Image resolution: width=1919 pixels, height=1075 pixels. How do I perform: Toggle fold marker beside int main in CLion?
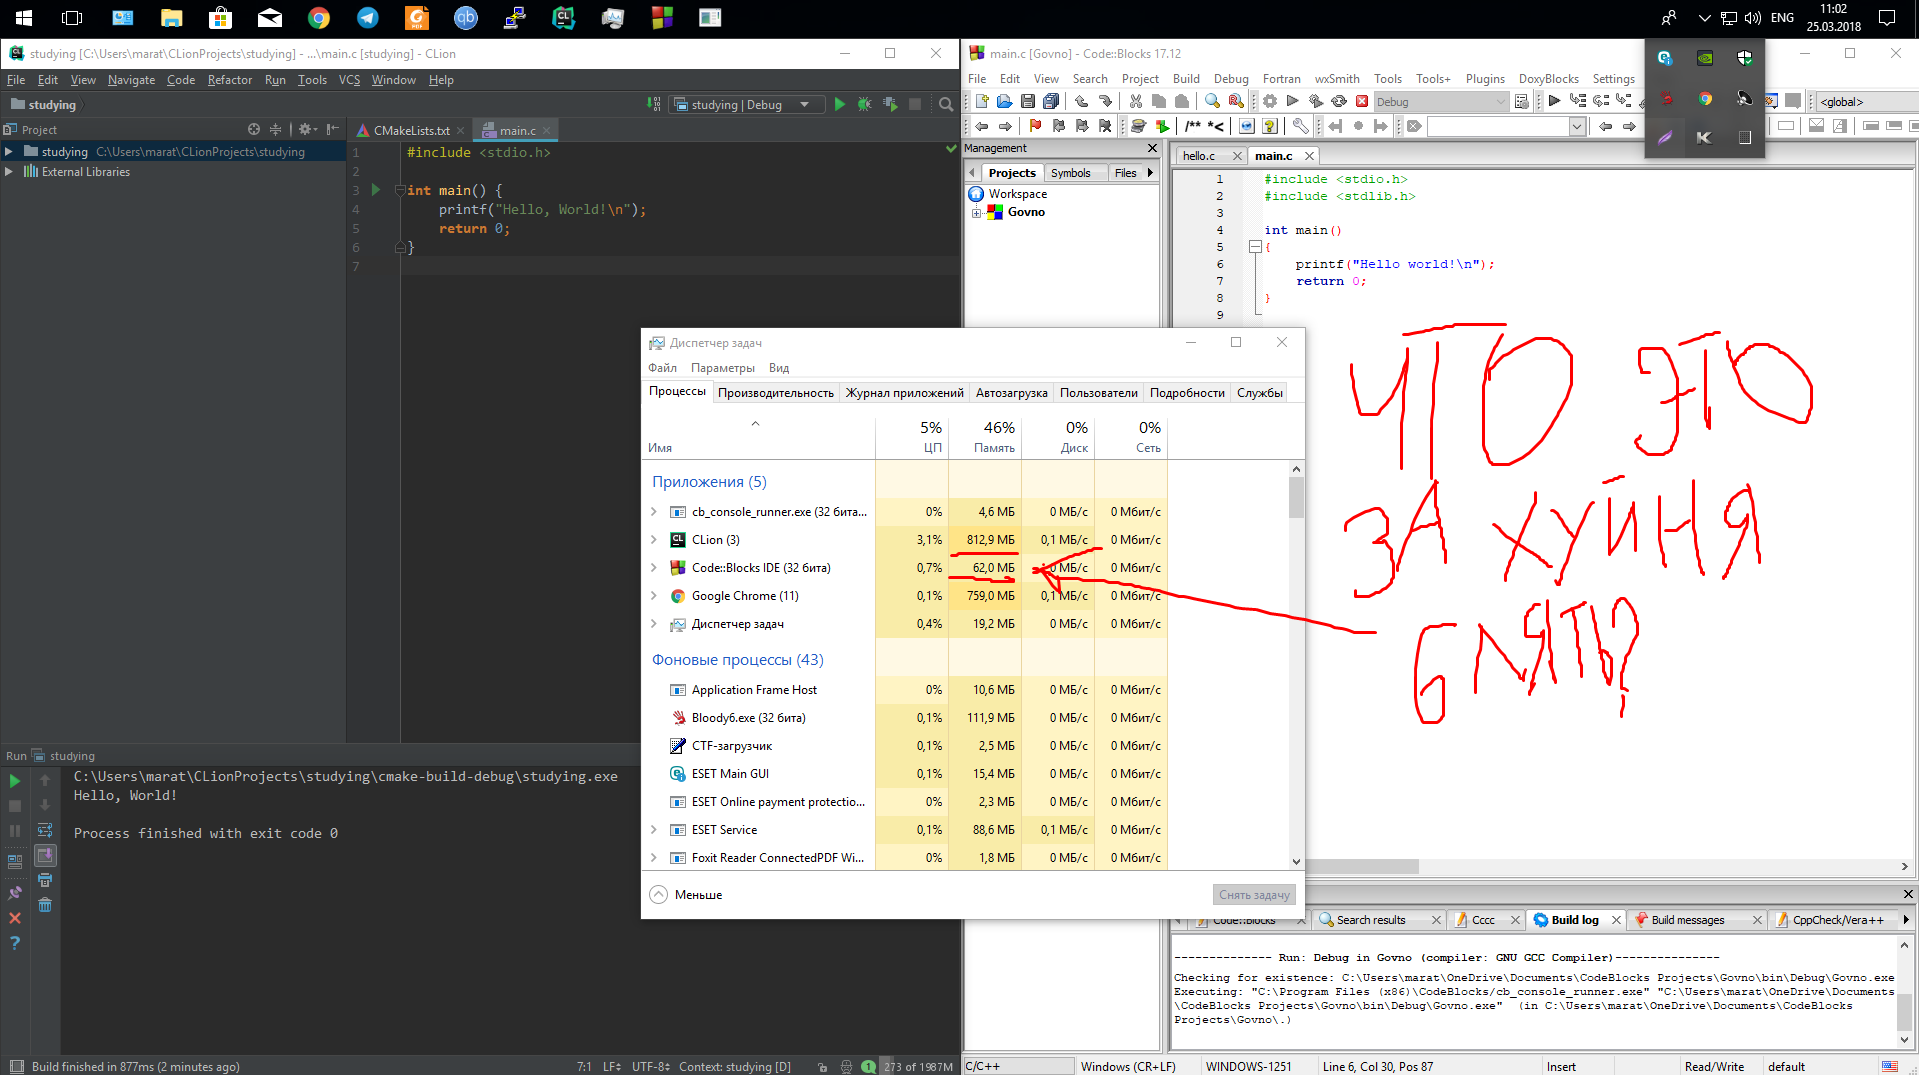(x=399, y=190)
